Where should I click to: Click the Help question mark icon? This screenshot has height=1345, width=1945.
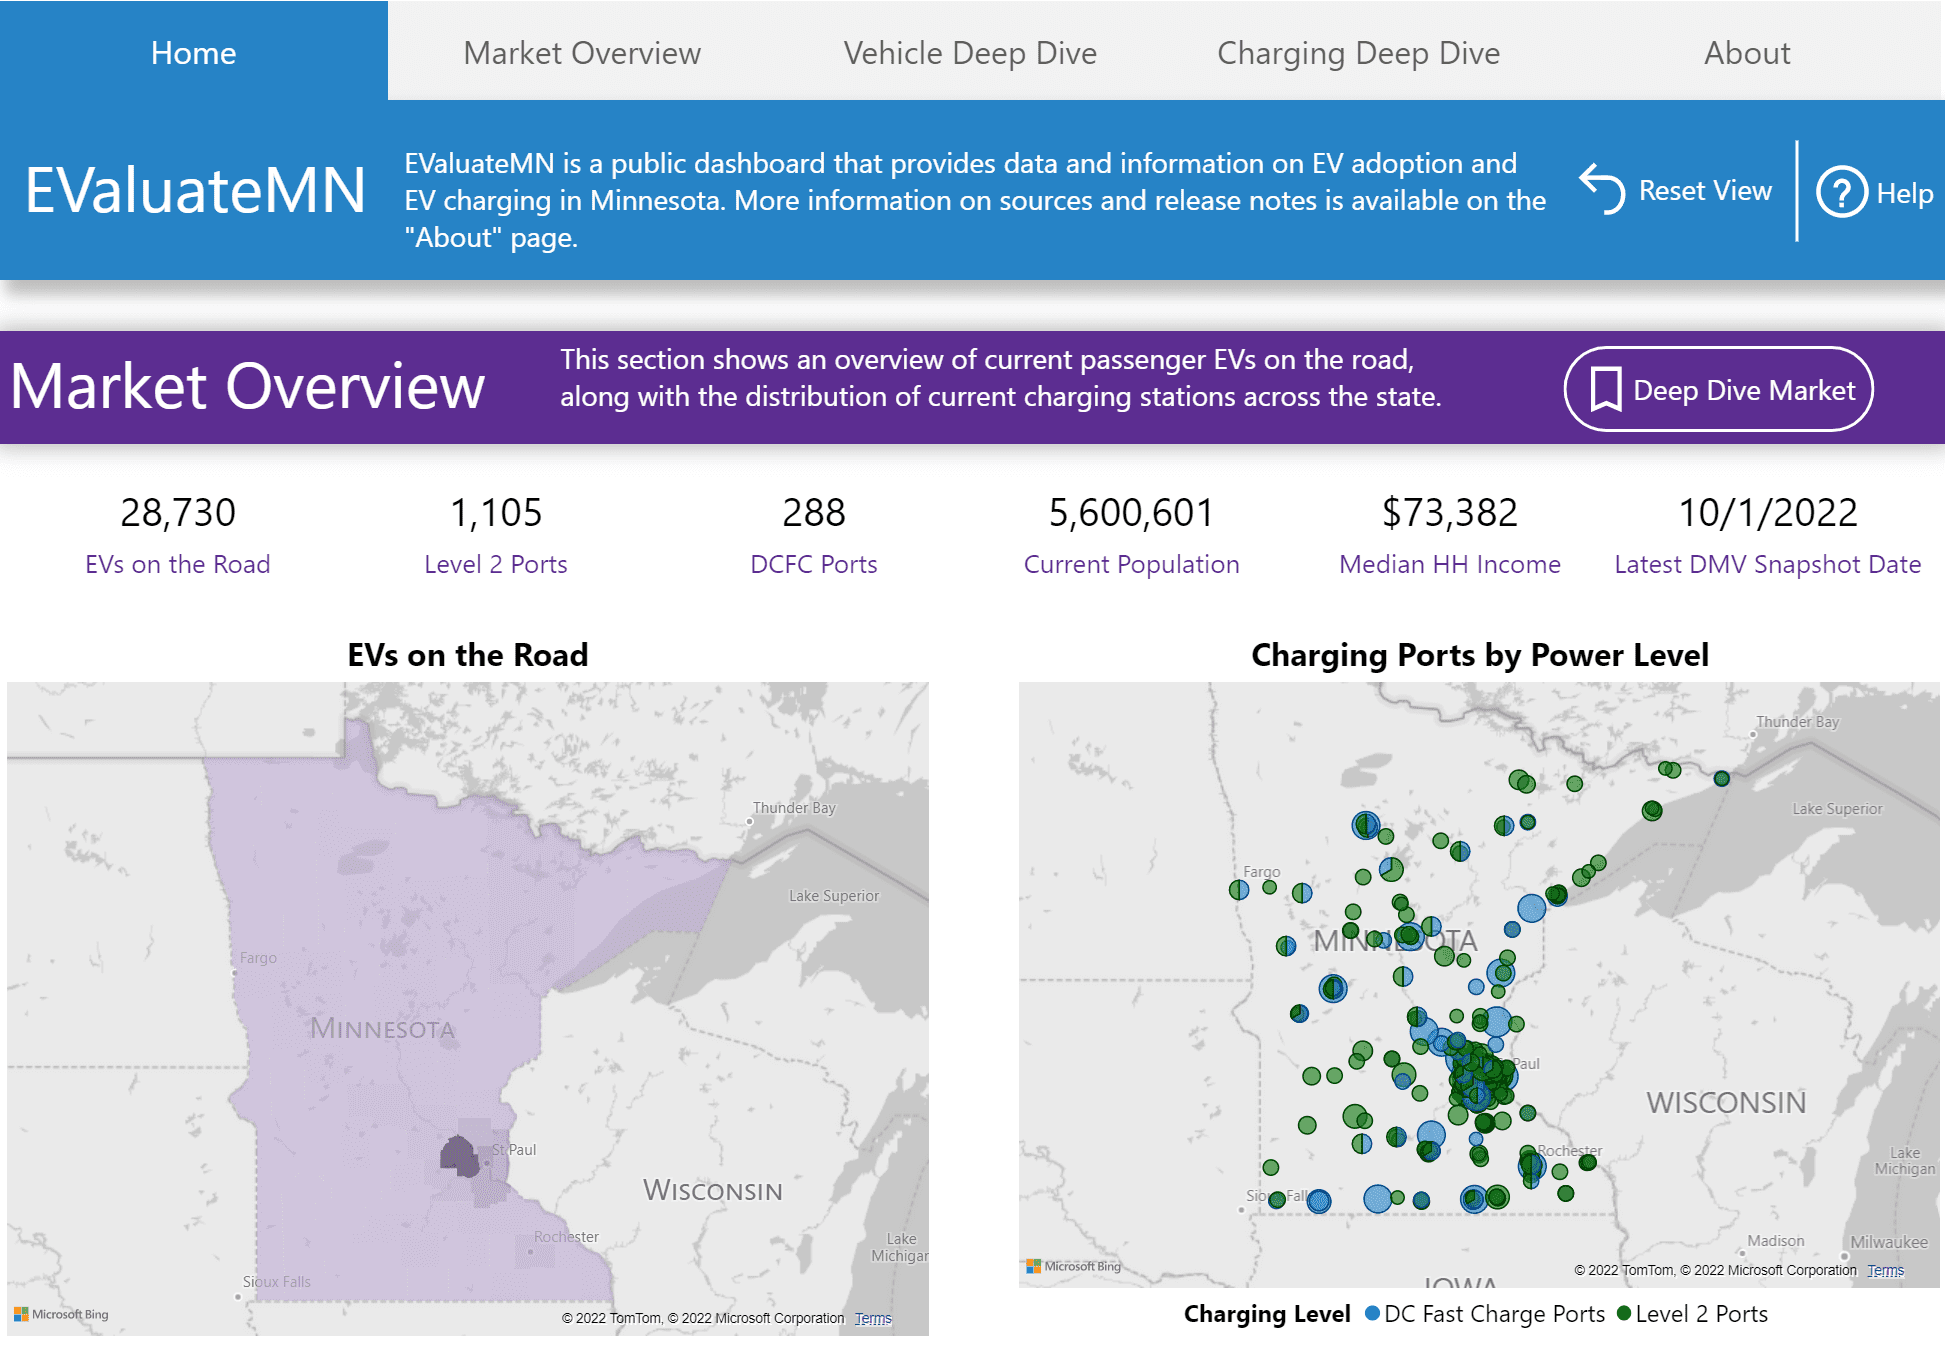pos(1841,192)
